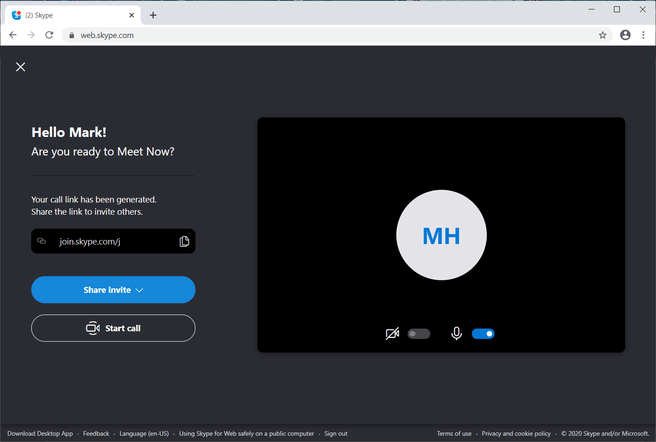Click the Hello Mark! heading
Viewport: 656px width, 442px height.
tap(69, 132)
